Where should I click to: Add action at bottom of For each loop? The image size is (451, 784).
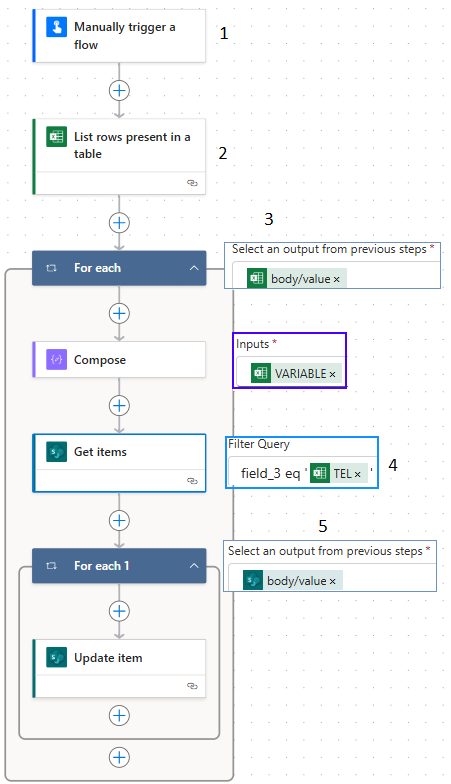(119, 757)
